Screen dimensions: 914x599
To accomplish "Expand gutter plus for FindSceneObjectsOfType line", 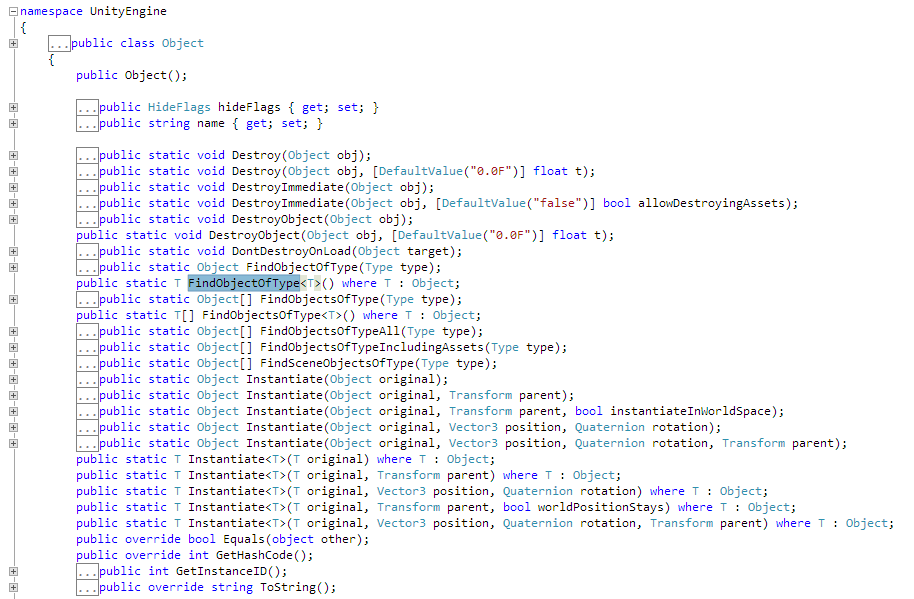I will (13, 364).
